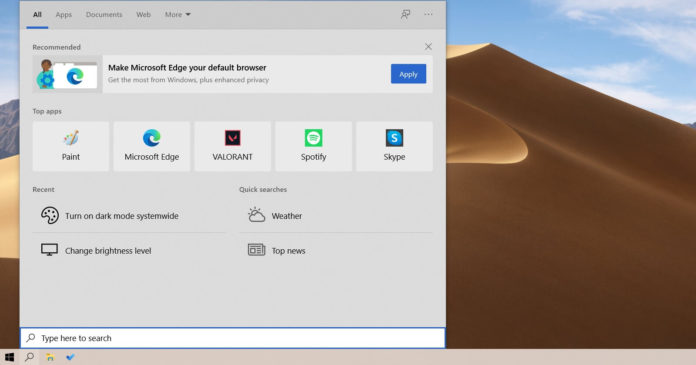The height and width of the screenshot is (365, 696).
Task: Open the Paint app tile
Action: [x=71, y=146]
